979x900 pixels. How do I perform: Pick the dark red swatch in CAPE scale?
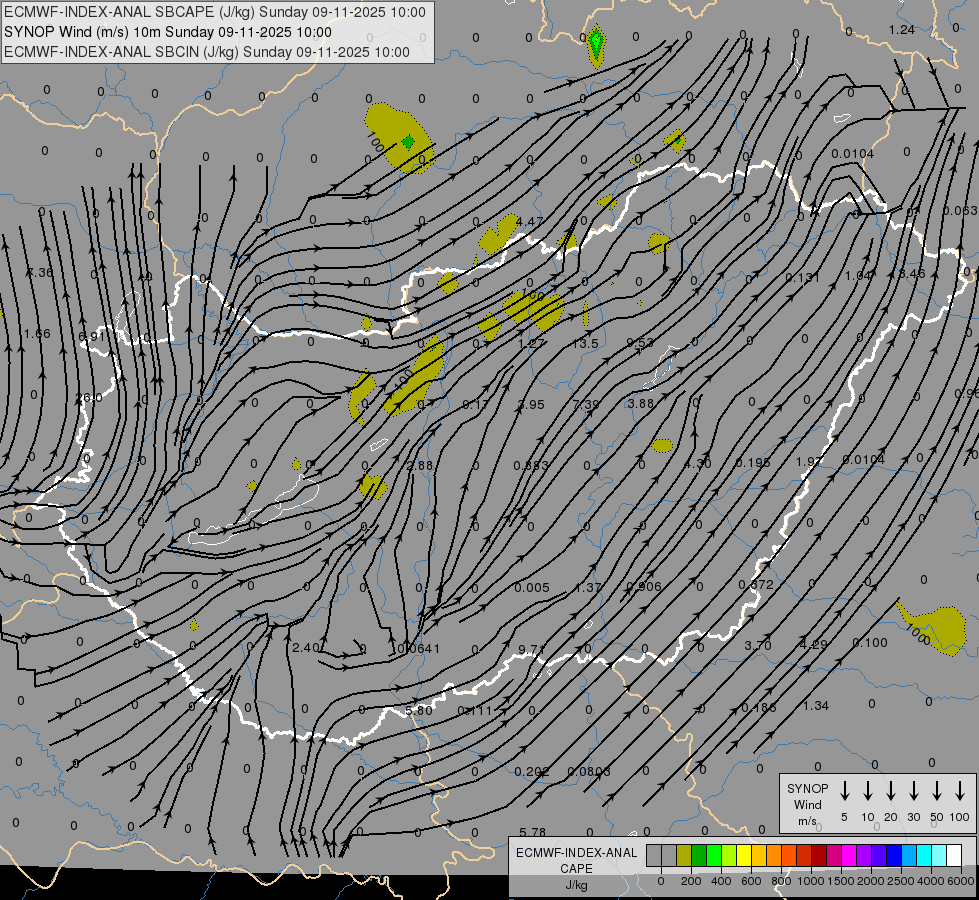tap(819, 855)
